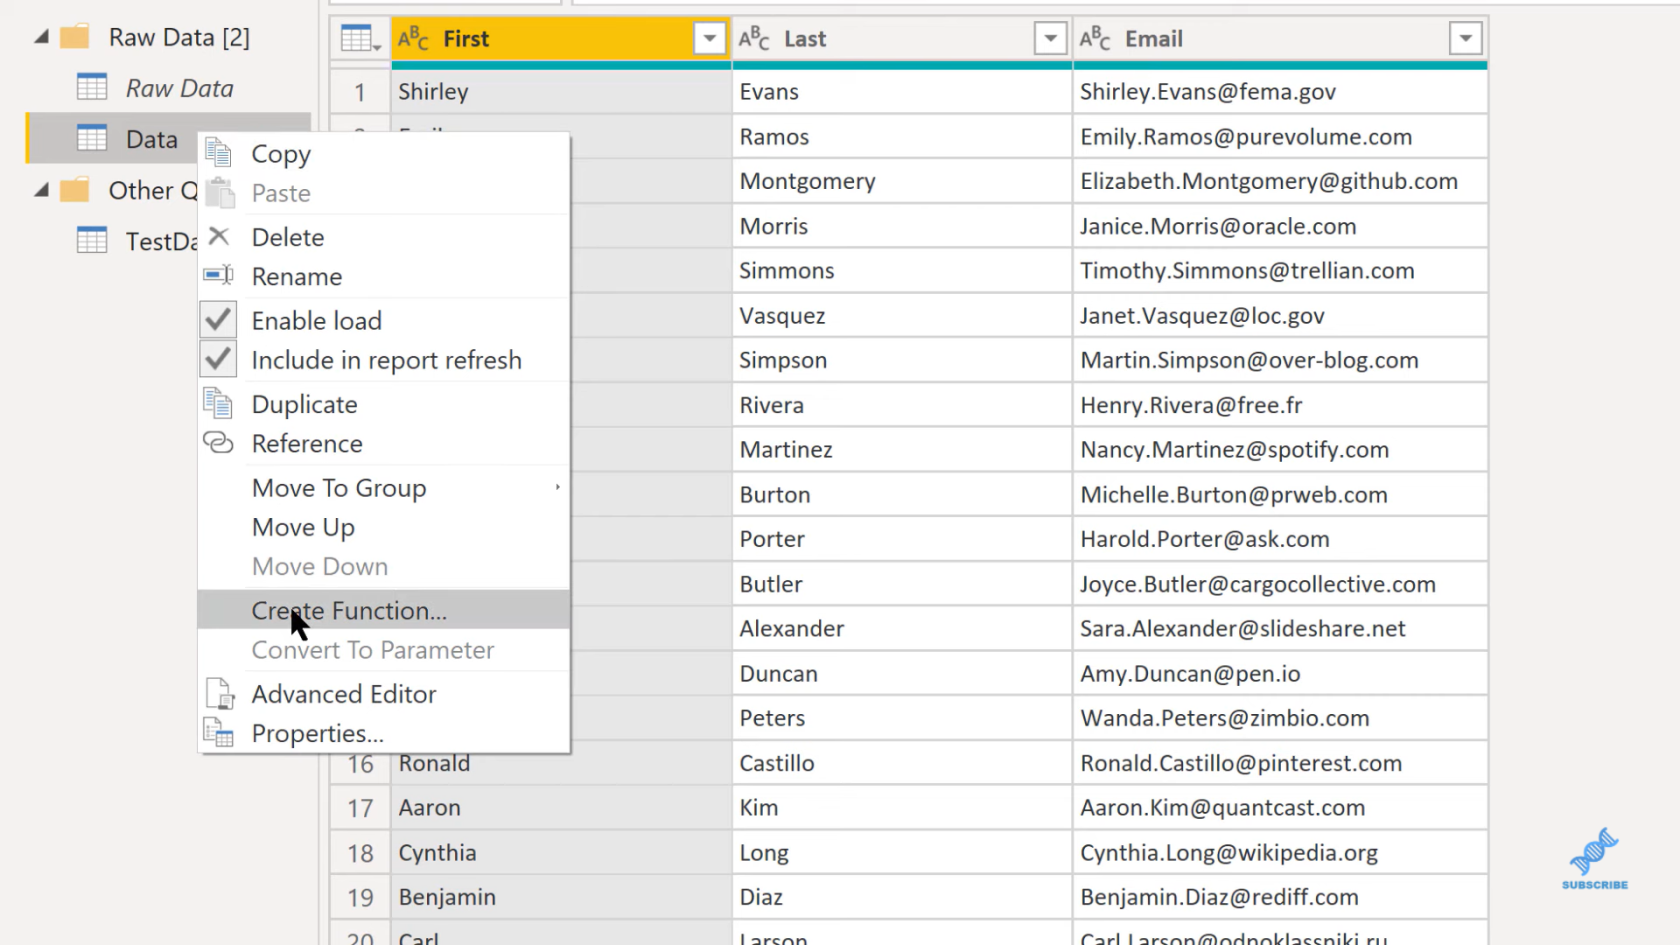This screenshot has height=945, width=1680.
Task: Select the Move To Group entry
Action: point(384,487)
